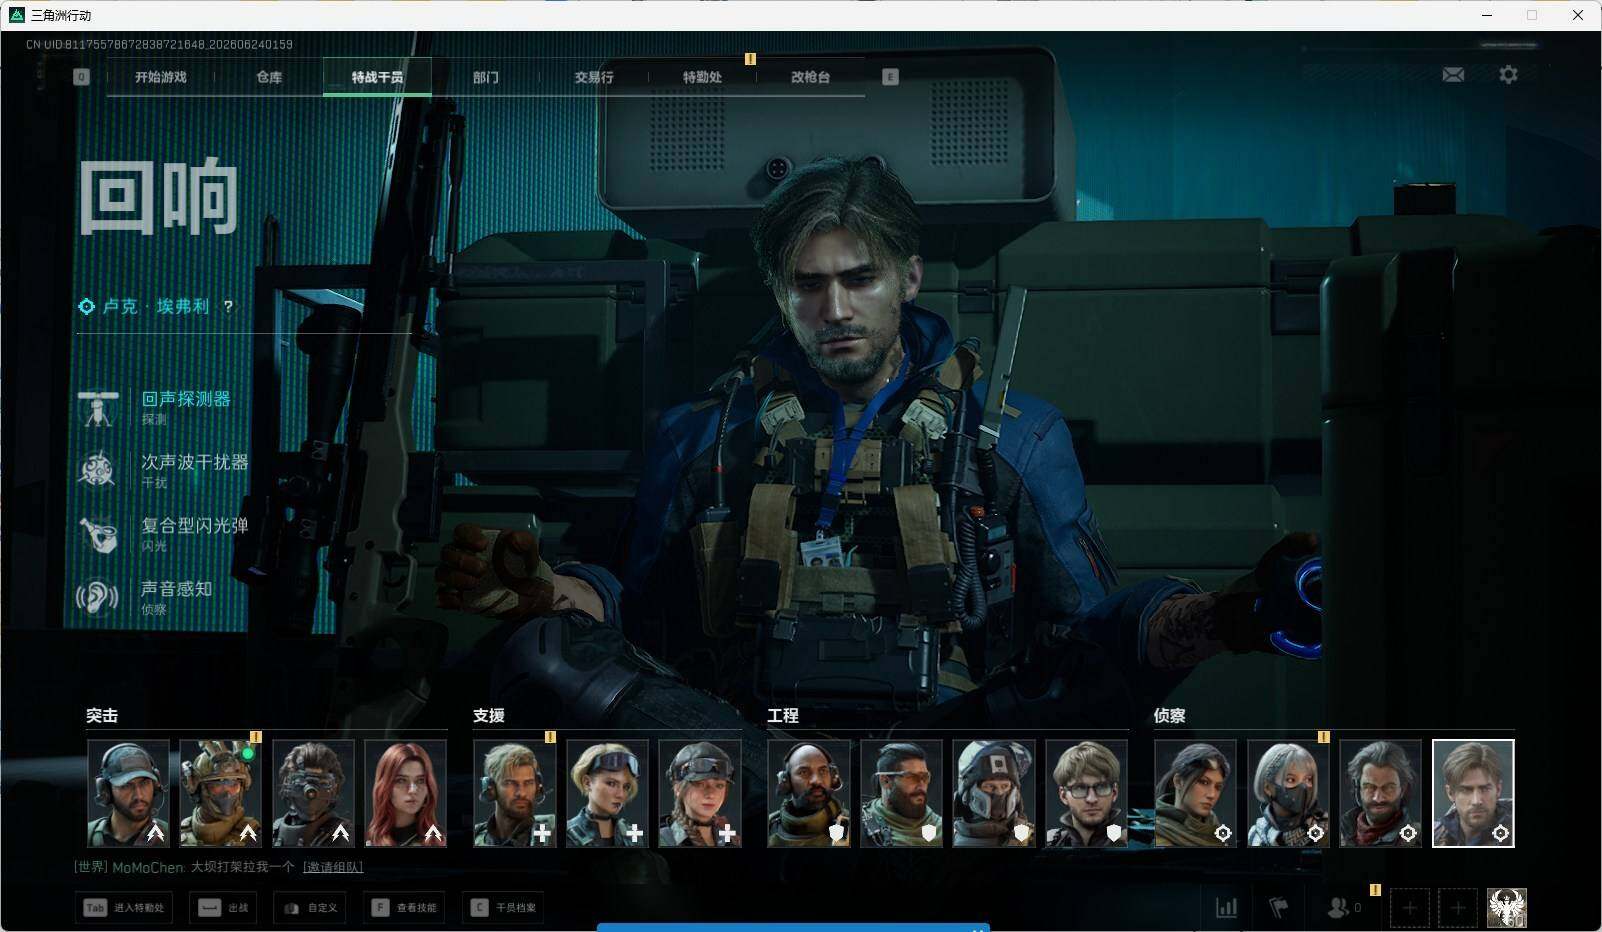The image size is (1602, 932).
Task: Click the second empty squad slot plus
Action: pyautogui.click(x=1457, y=908)
